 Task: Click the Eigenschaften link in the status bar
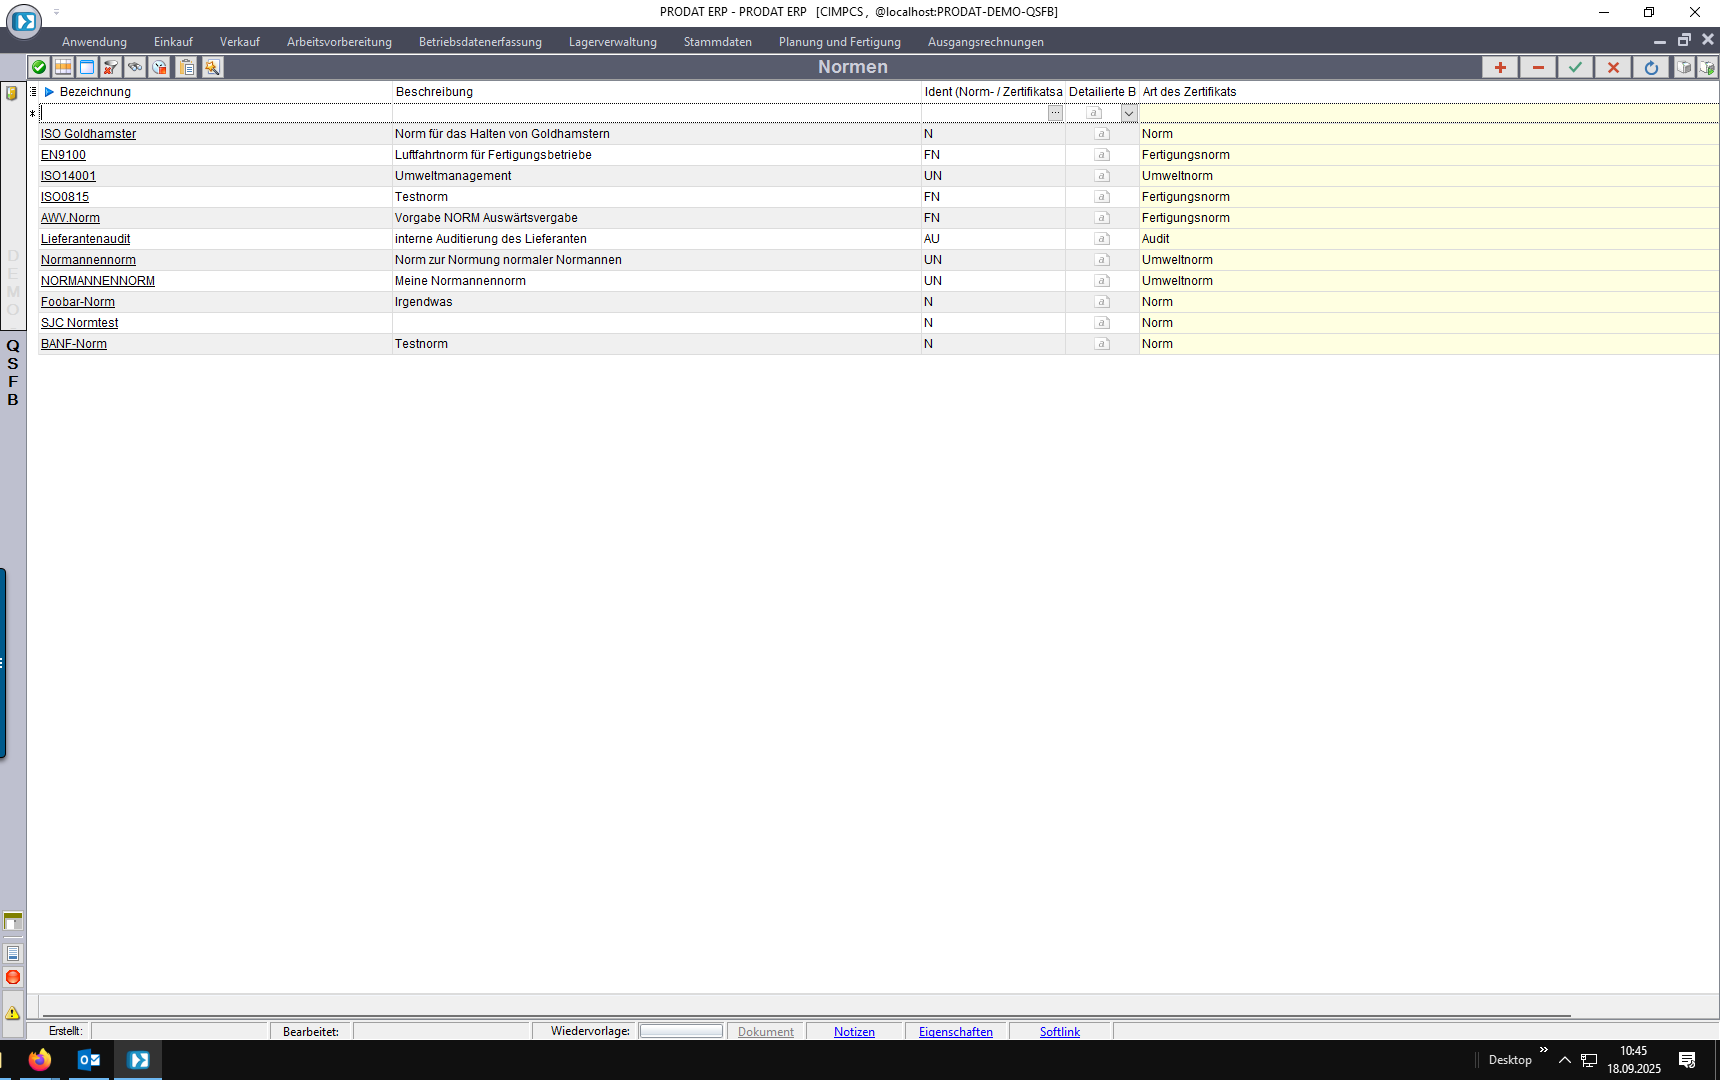point(955,1032)
